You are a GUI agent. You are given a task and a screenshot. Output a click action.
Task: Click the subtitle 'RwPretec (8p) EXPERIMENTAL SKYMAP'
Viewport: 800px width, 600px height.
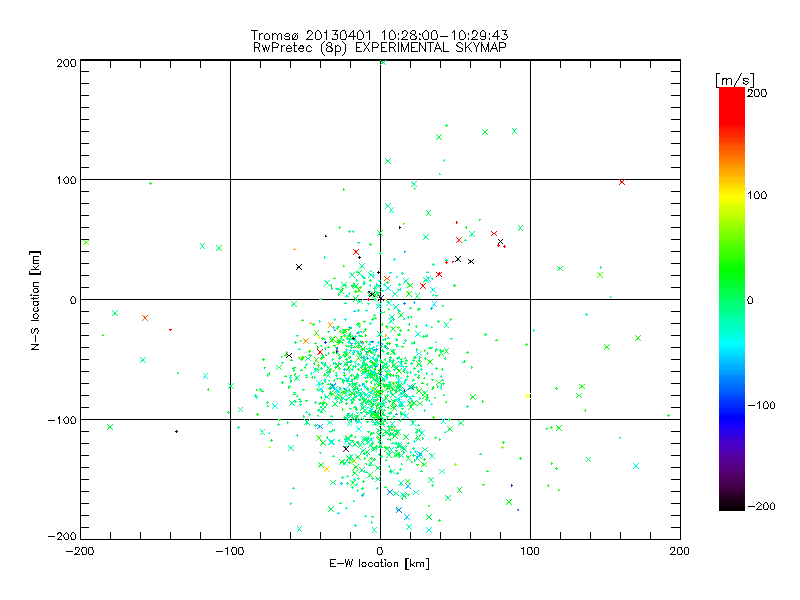[x=380, y=48]
